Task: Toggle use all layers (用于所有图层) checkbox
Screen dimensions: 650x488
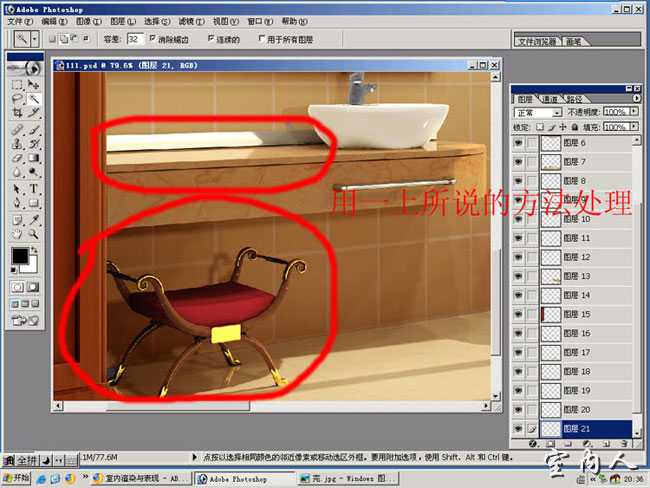Action: coord(261,39)
